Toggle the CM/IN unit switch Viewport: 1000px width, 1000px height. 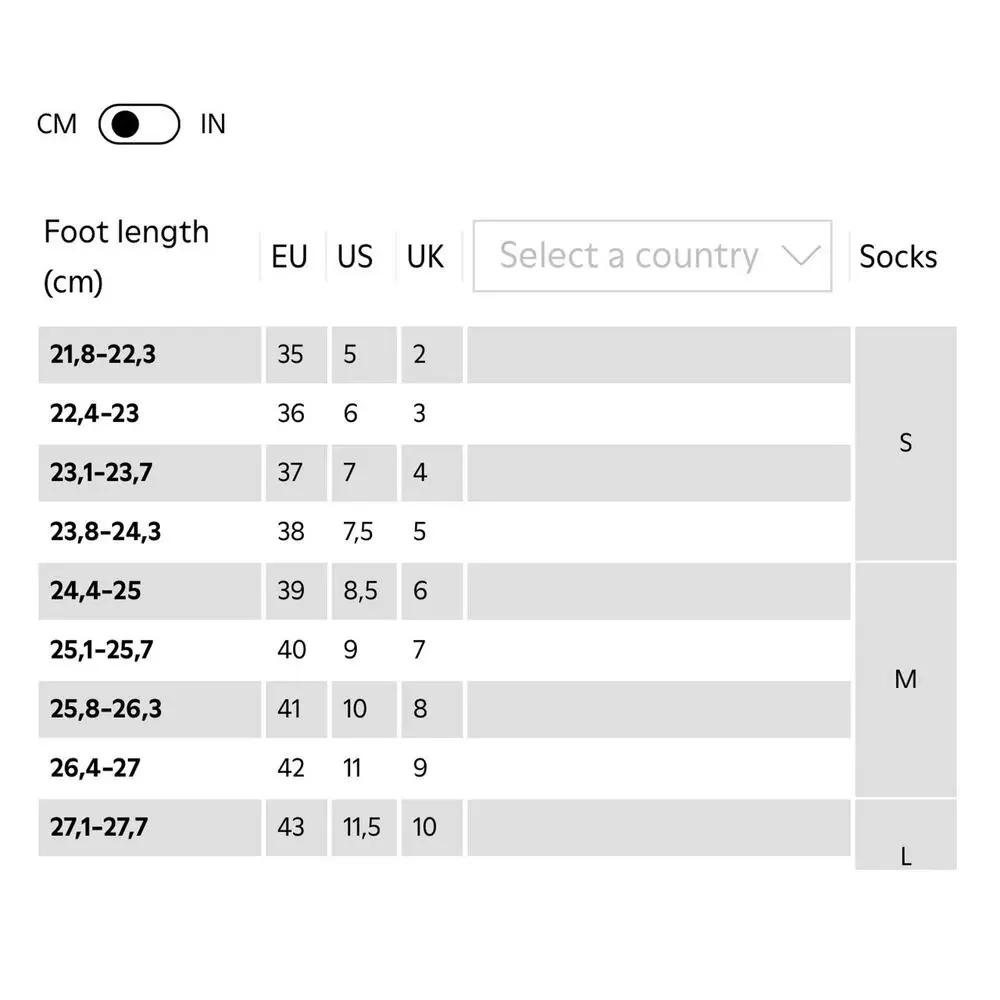pos(139,124)
